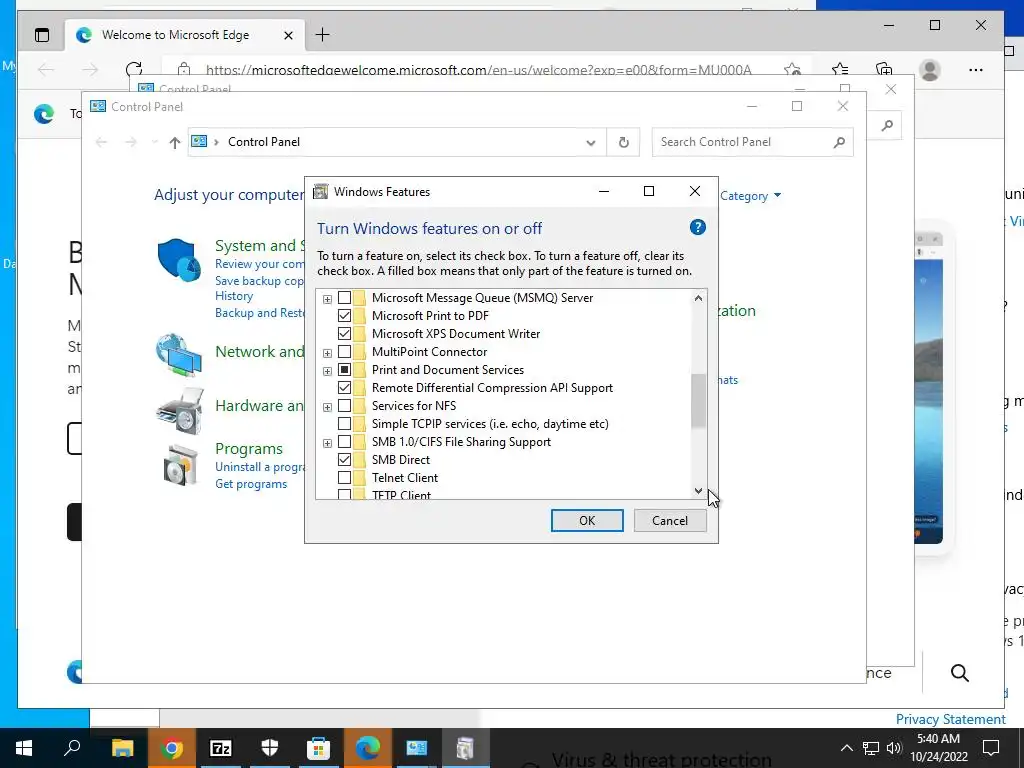
Task: Open File Explorer from taskbar
Action: (x=122, y=748)
